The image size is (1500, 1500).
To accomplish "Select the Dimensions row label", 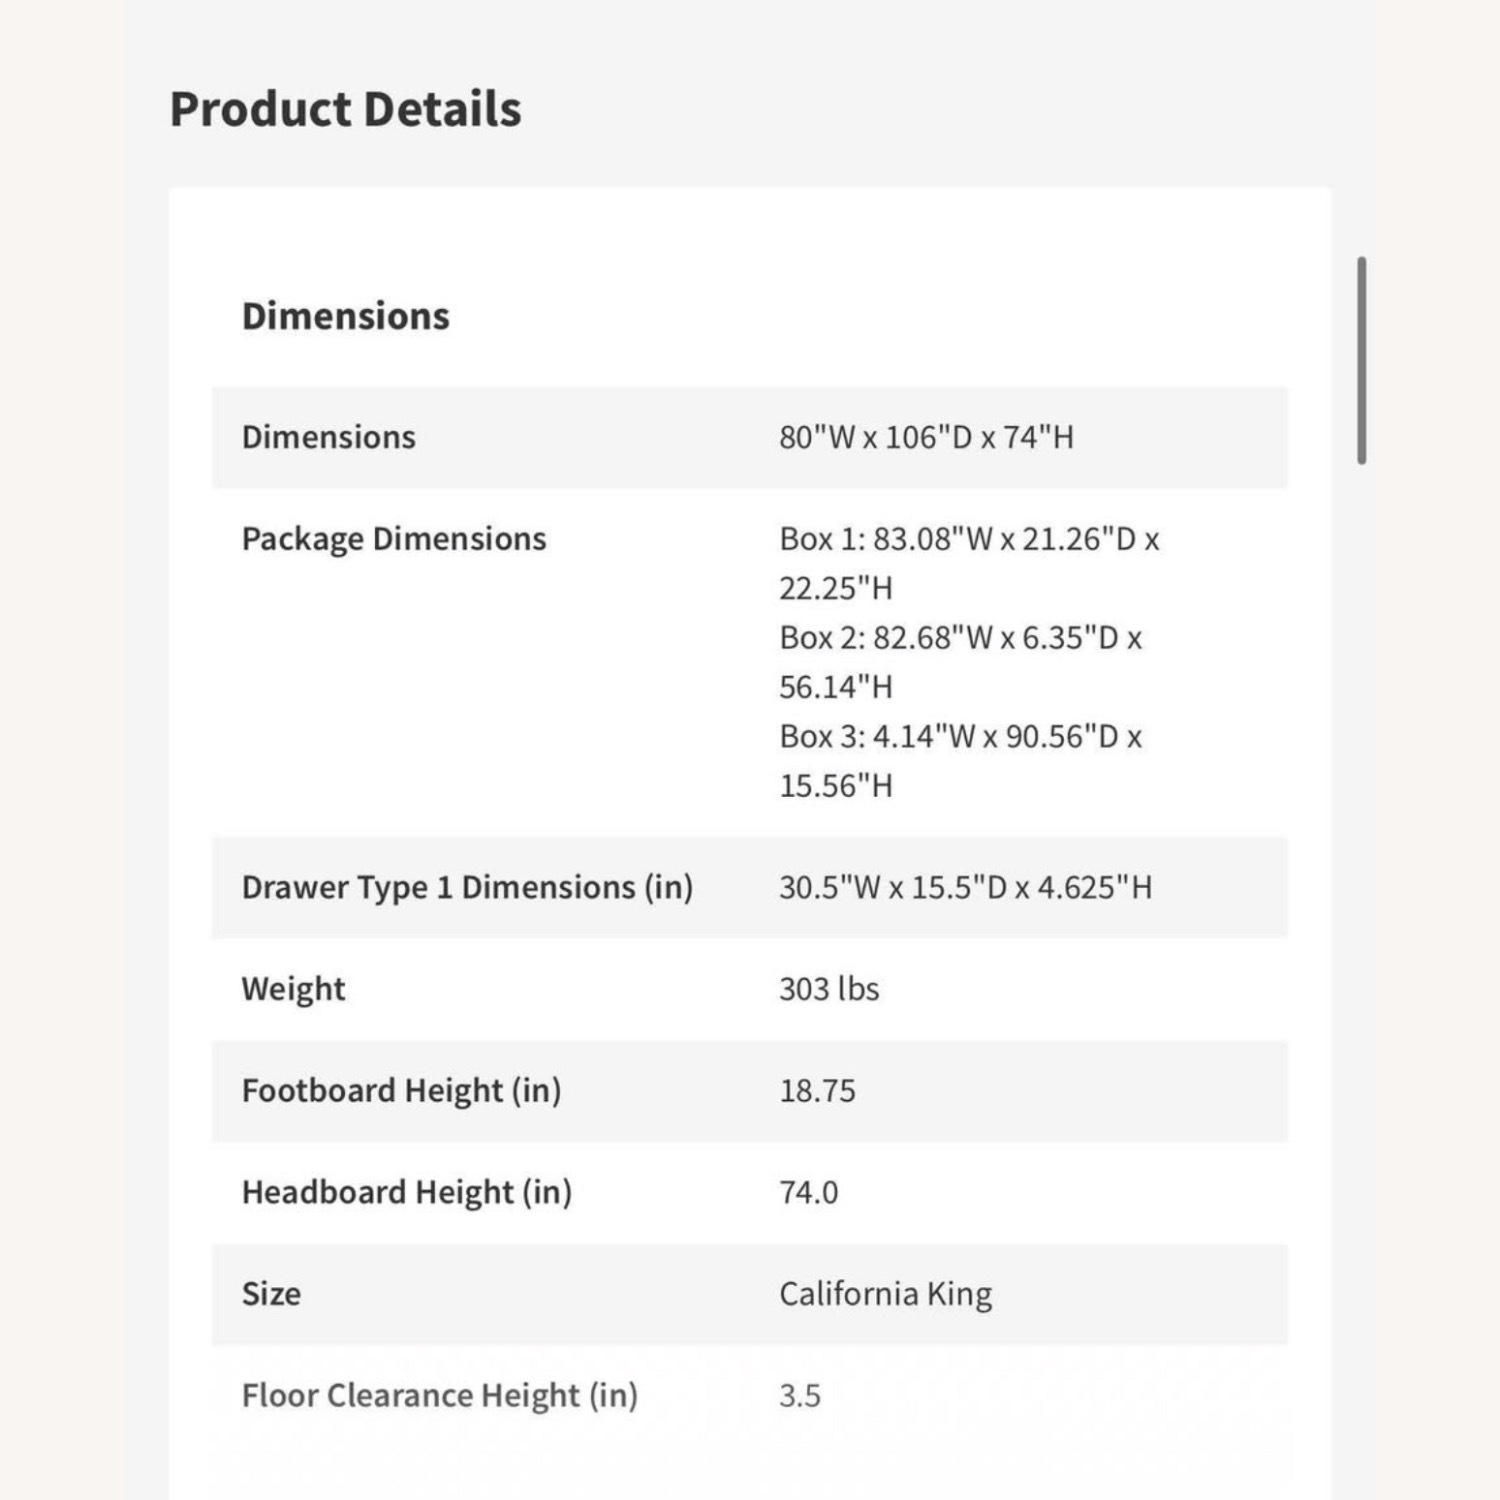I will [x=328, y=437].
